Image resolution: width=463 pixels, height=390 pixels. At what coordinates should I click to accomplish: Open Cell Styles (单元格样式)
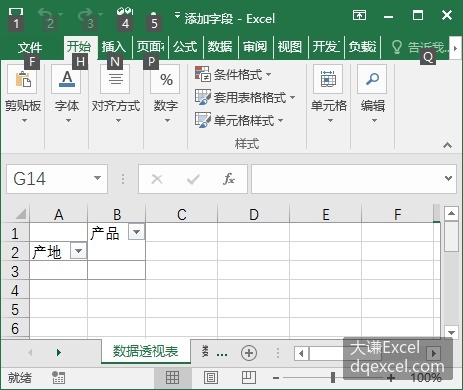click(239, 120)
